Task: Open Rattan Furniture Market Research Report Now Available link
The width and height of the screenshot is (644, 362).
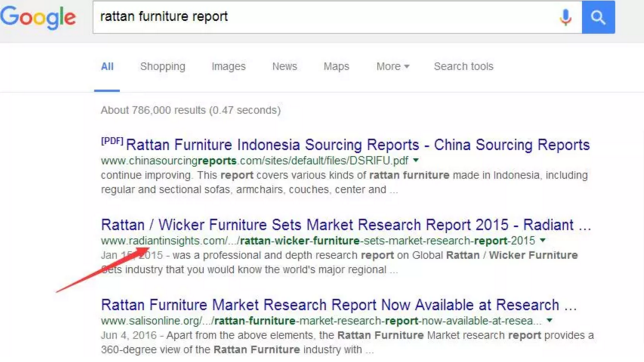Action: [339, 305]
